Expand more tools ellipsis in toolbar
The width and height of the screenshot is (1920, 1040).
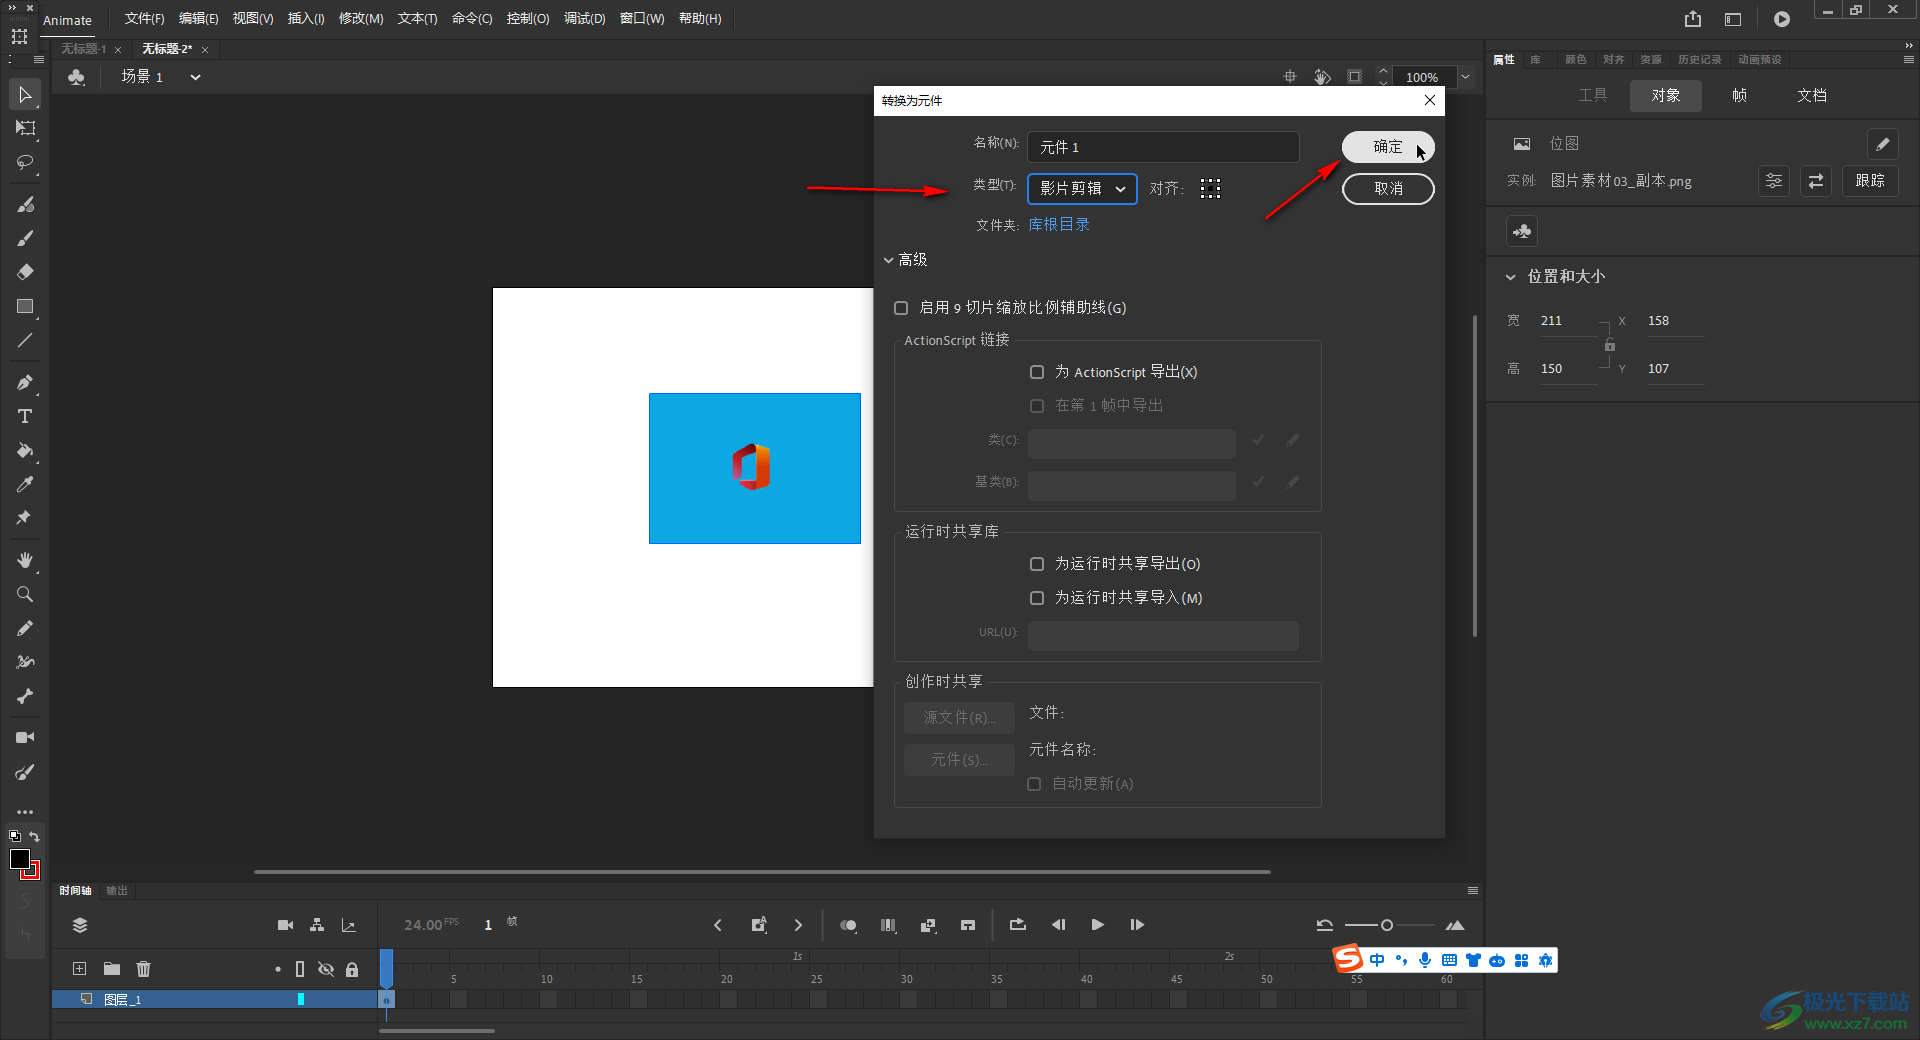25,812
